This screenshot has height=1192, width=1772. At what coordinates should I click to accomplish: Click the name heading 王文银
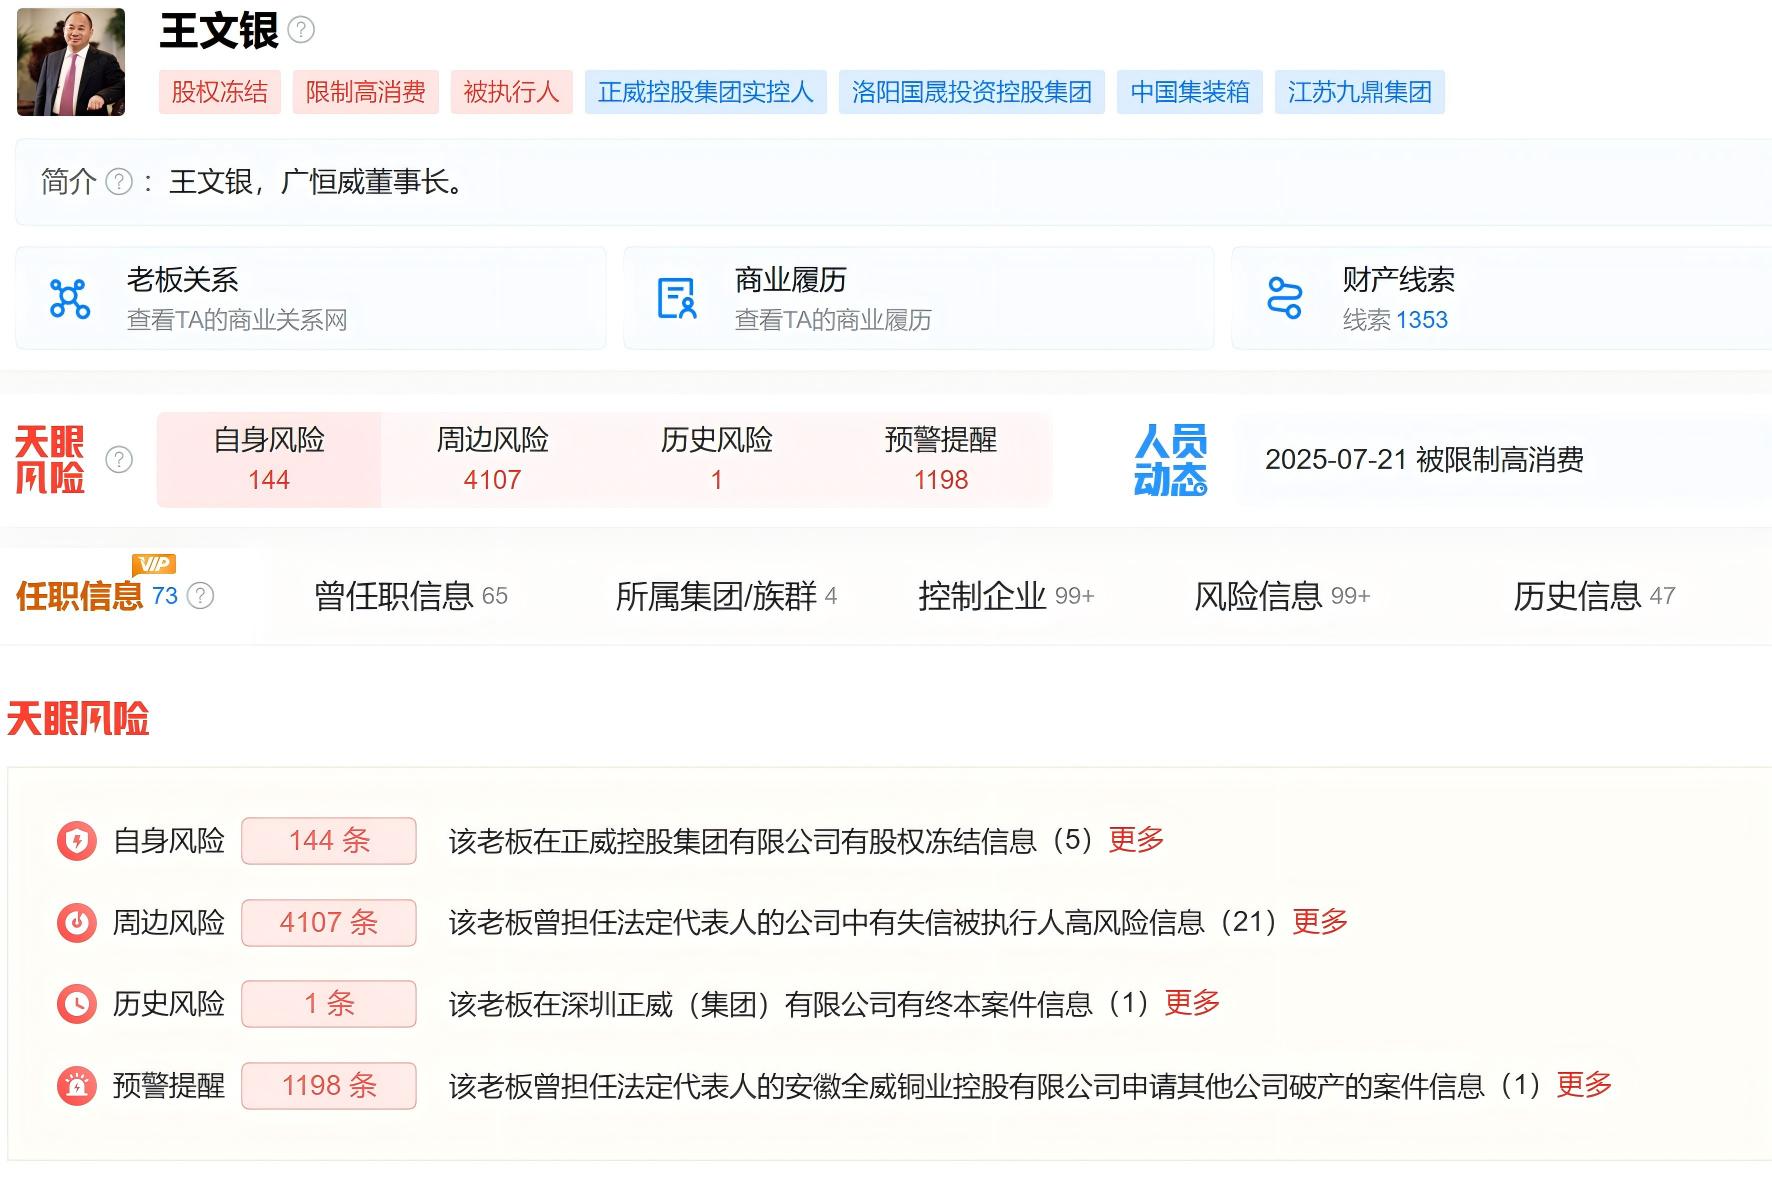tap(219, 30)
